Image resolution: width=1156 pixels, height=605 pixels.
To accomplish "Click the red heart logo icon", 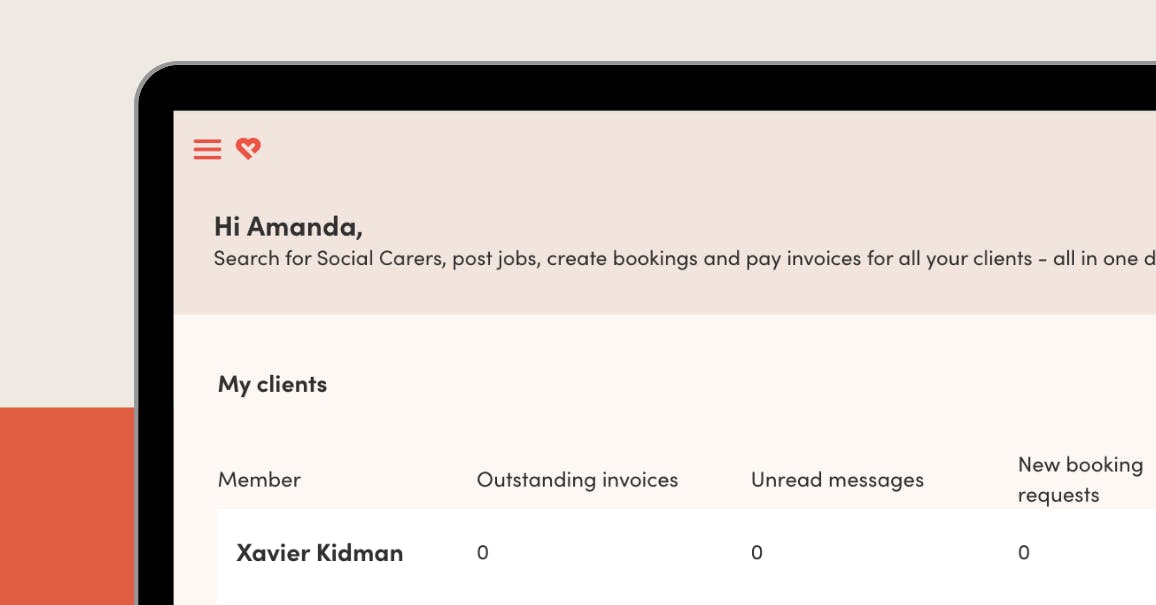I will [x=248, y=149].
